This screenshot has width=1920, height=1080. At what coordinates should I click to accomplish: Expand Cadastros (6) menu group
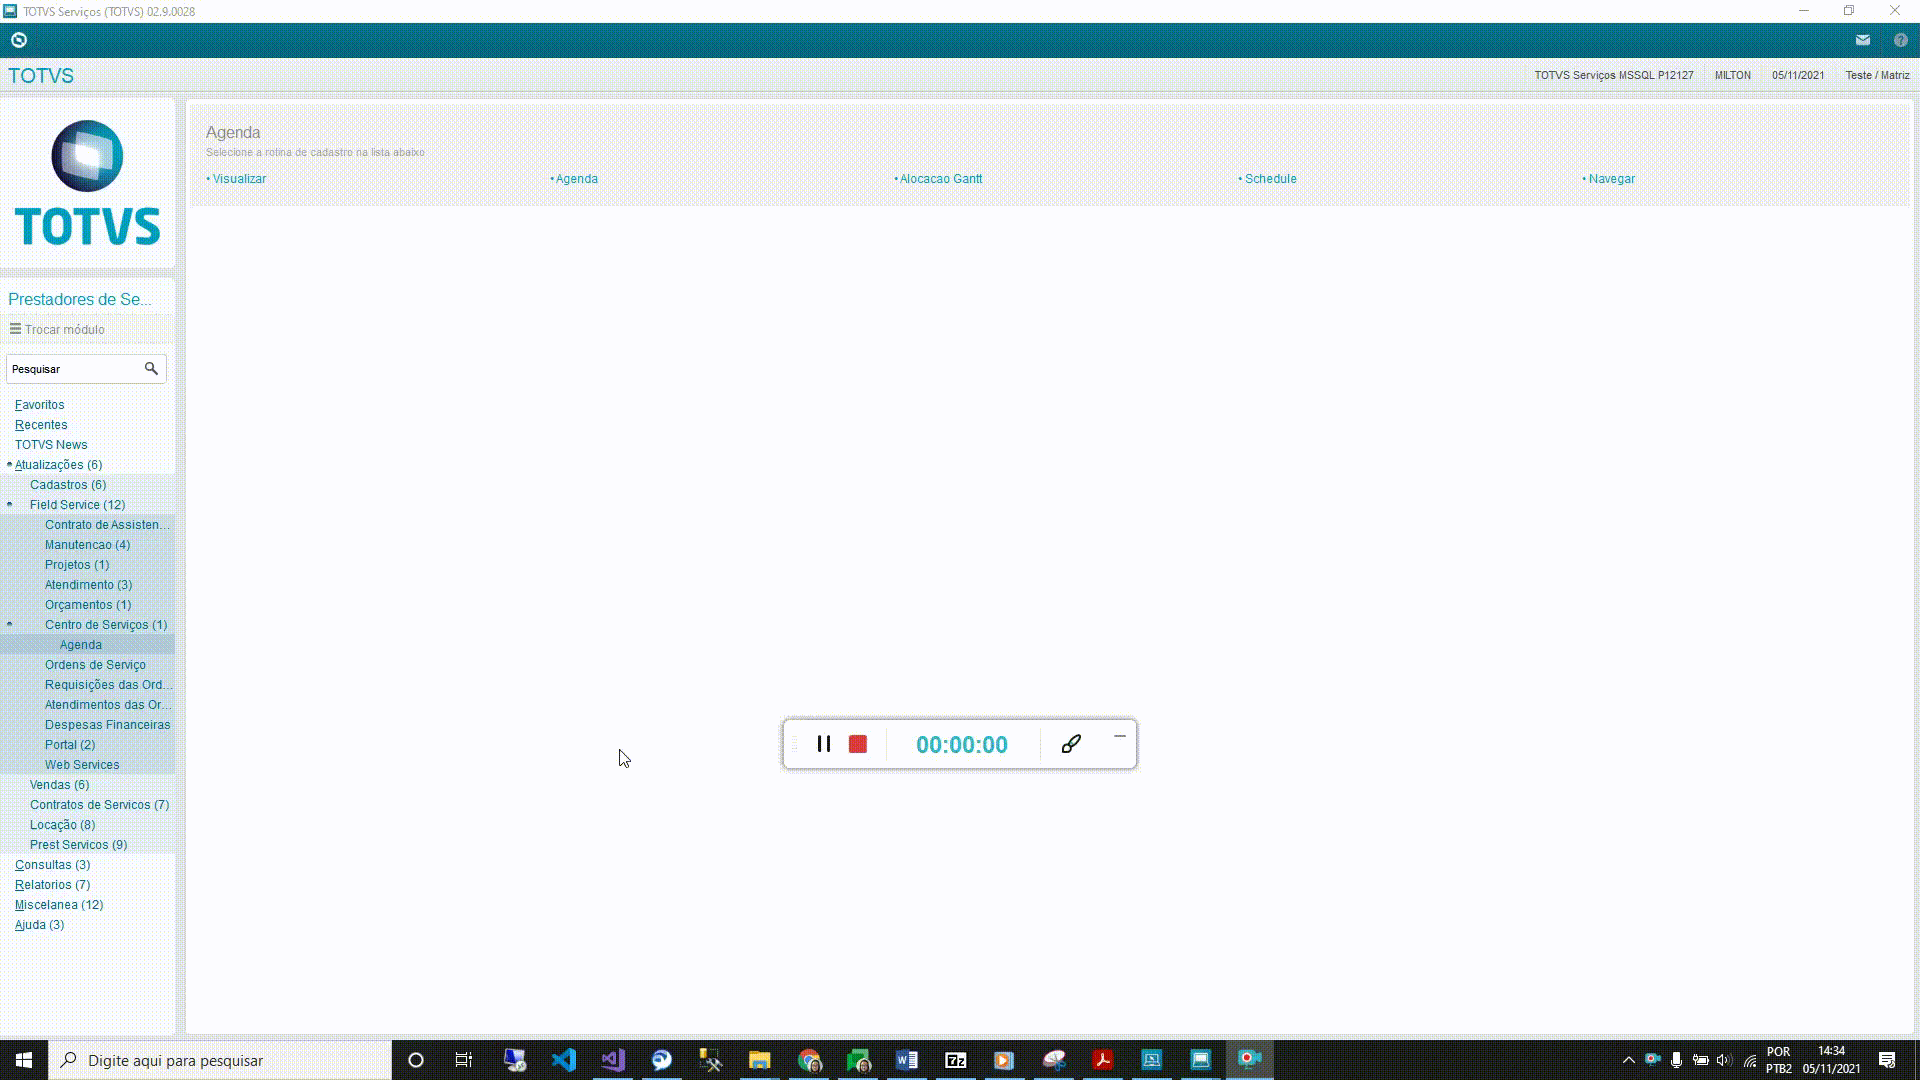[x=68, y=485]
